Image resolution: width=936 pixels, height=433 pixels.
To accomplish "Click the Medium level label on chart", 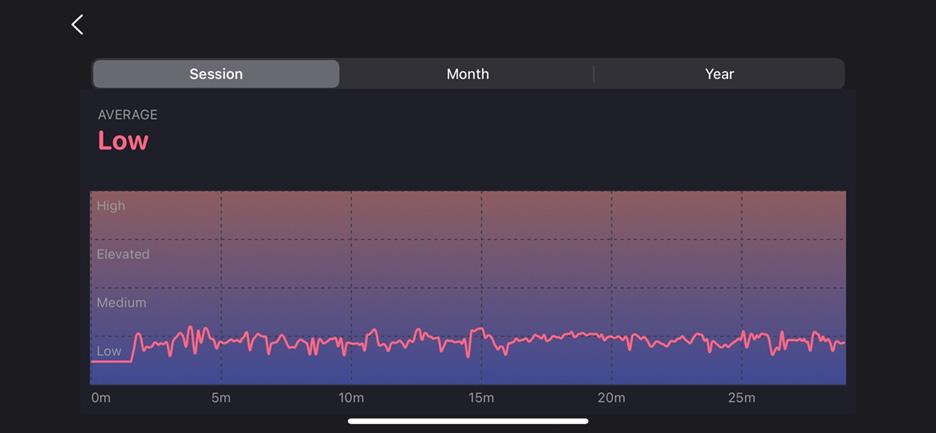I will tap(121, 303).
